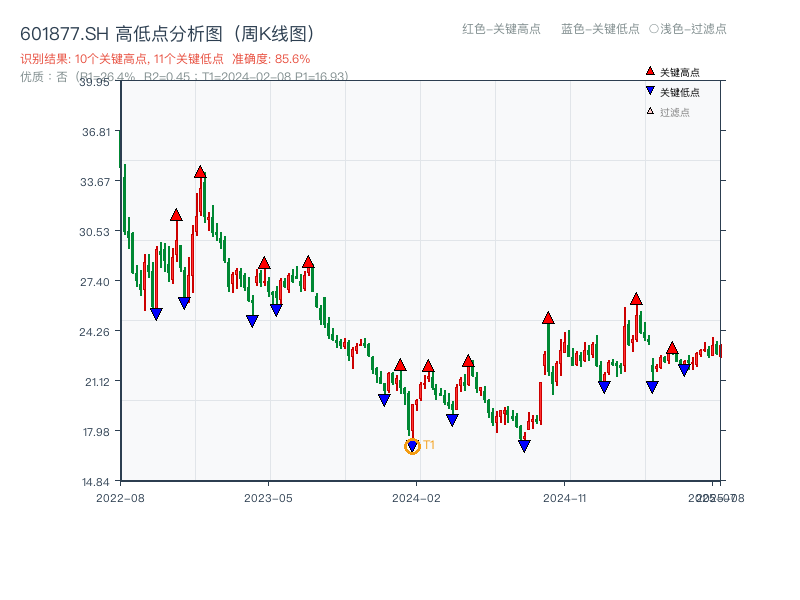Image resolution: width=800 pixels, height=600 pixels.
Task: Click the last blue key-low triangle on right
Action: click(x=684, y=370)
